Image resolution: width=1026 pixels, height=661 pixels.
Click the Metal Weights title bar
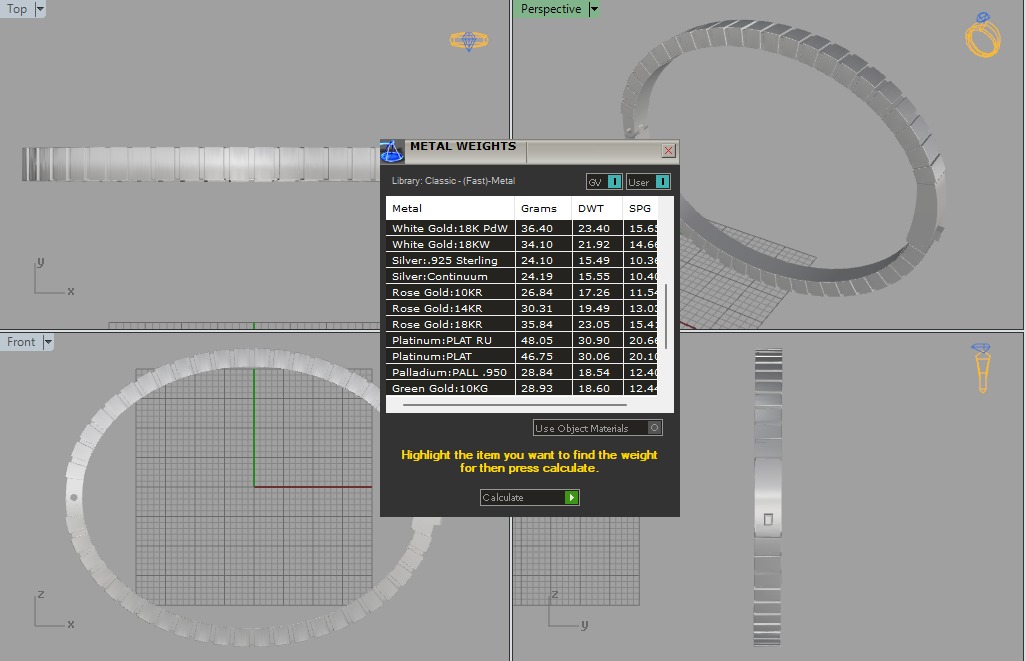point(532,151)
